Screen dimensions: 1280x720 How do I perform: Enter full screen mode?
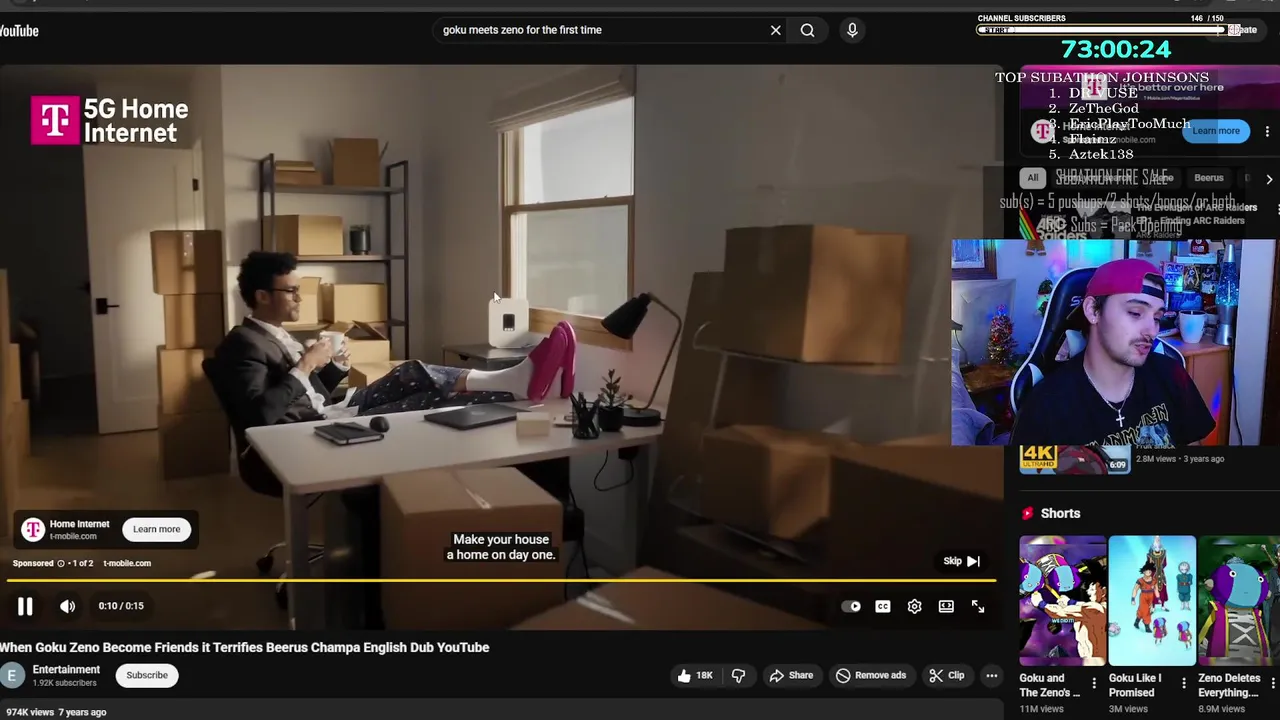coord(978,606)
